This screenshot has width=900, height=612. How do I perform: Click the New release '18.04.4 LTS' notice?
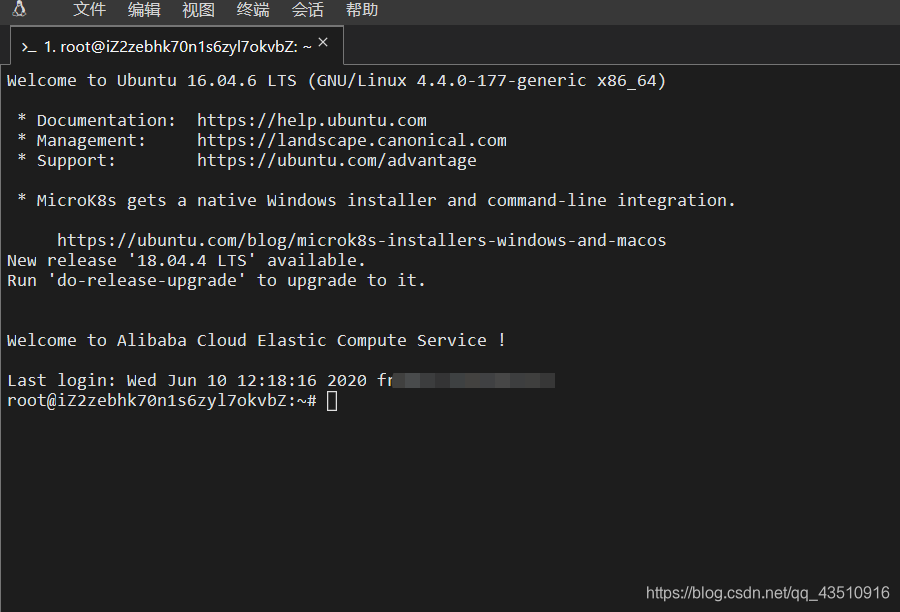pyautogui.click(x=185, y=260)
